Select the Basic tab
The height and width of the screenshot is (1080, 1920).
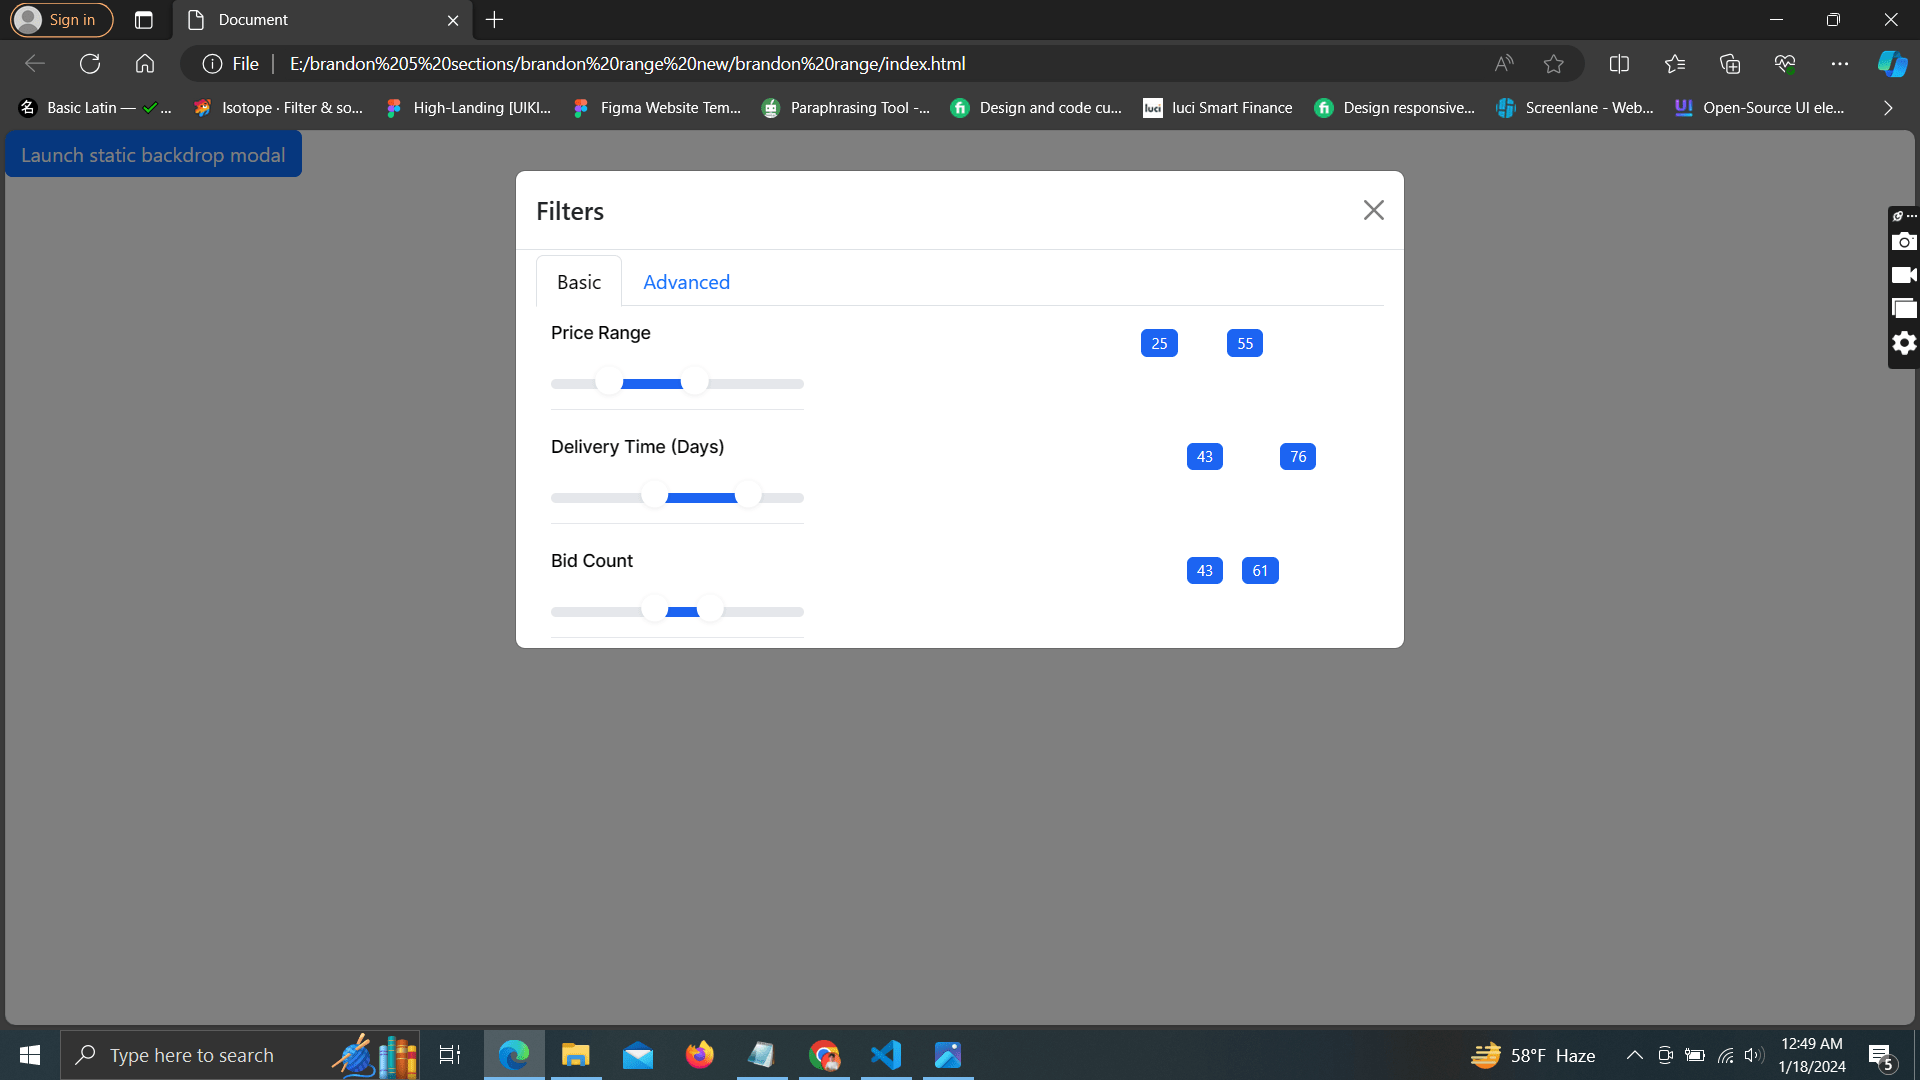coord(579,282)
